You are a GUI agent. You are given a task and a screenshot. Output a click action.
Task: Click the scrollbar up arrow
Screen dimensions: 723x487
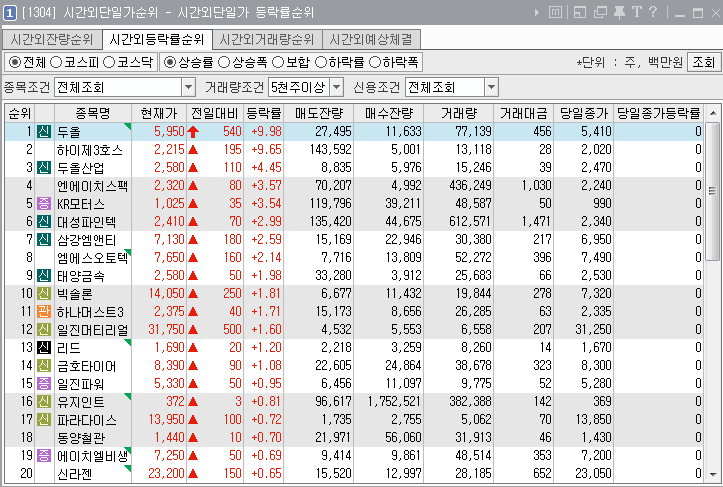713,113
